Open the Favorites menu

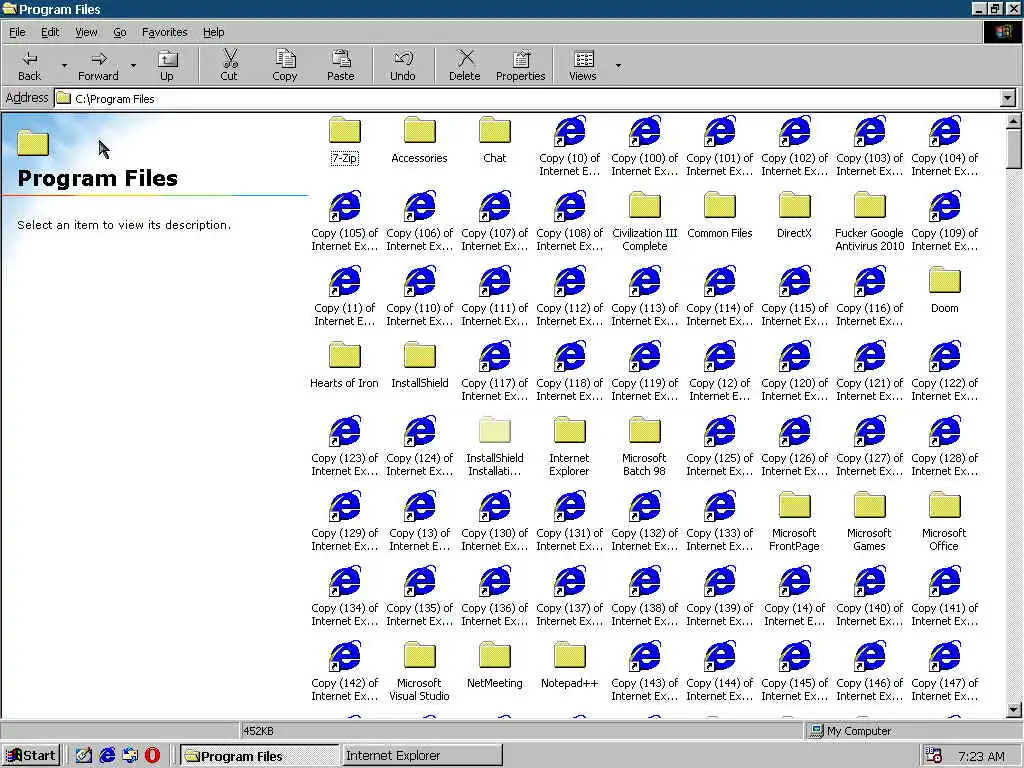165,32
